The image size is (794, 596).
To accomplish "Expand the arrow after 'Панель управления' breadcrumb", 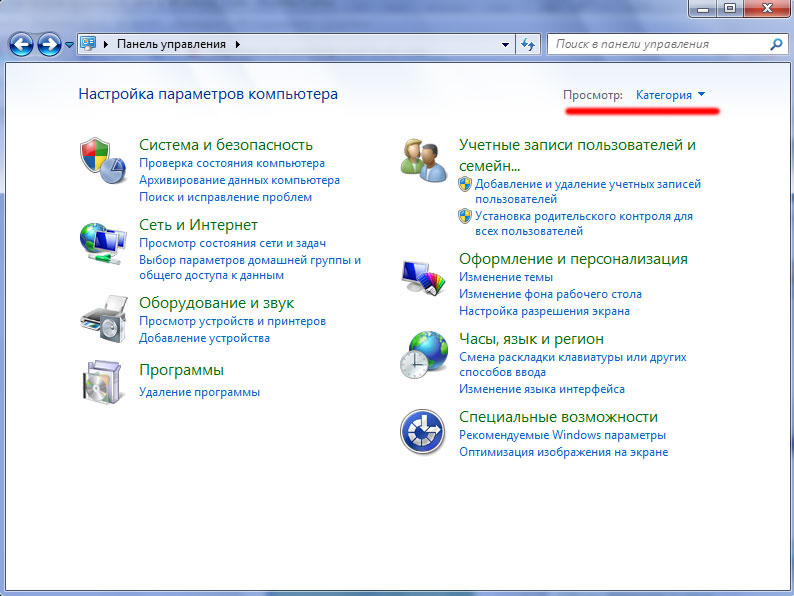I will tap(237, 45).
